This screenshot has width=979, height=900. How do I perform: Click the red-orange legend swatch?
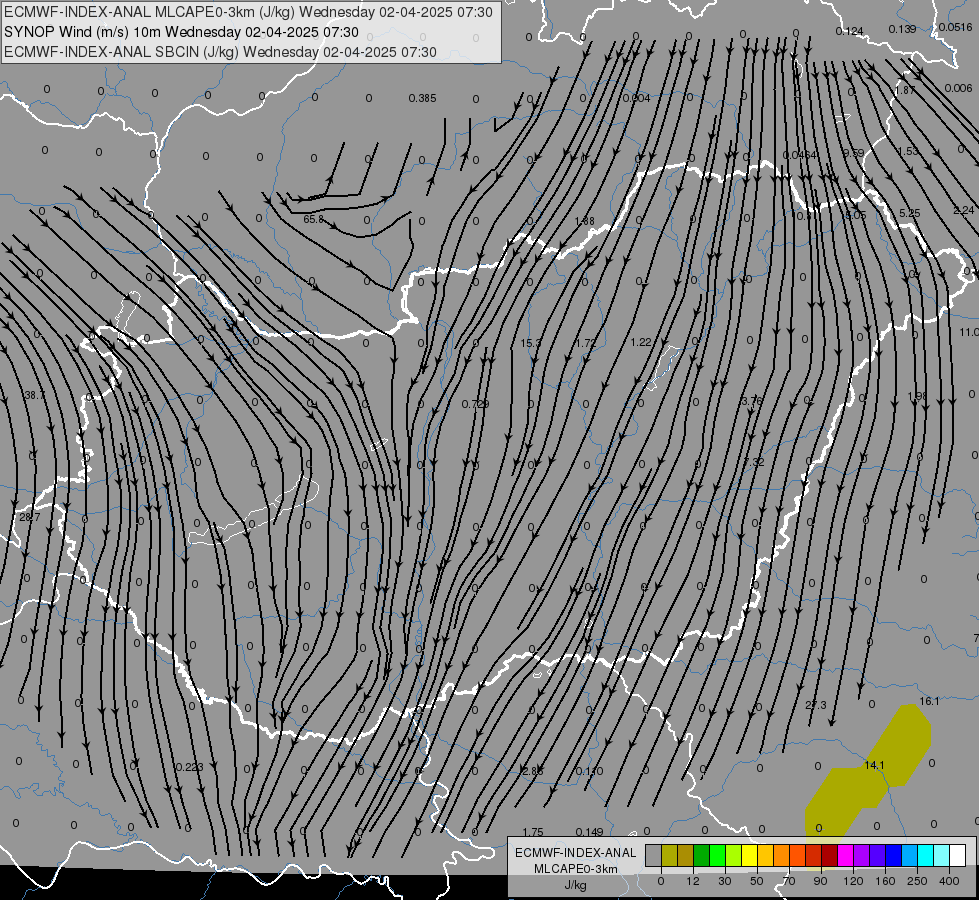point(797,856)
